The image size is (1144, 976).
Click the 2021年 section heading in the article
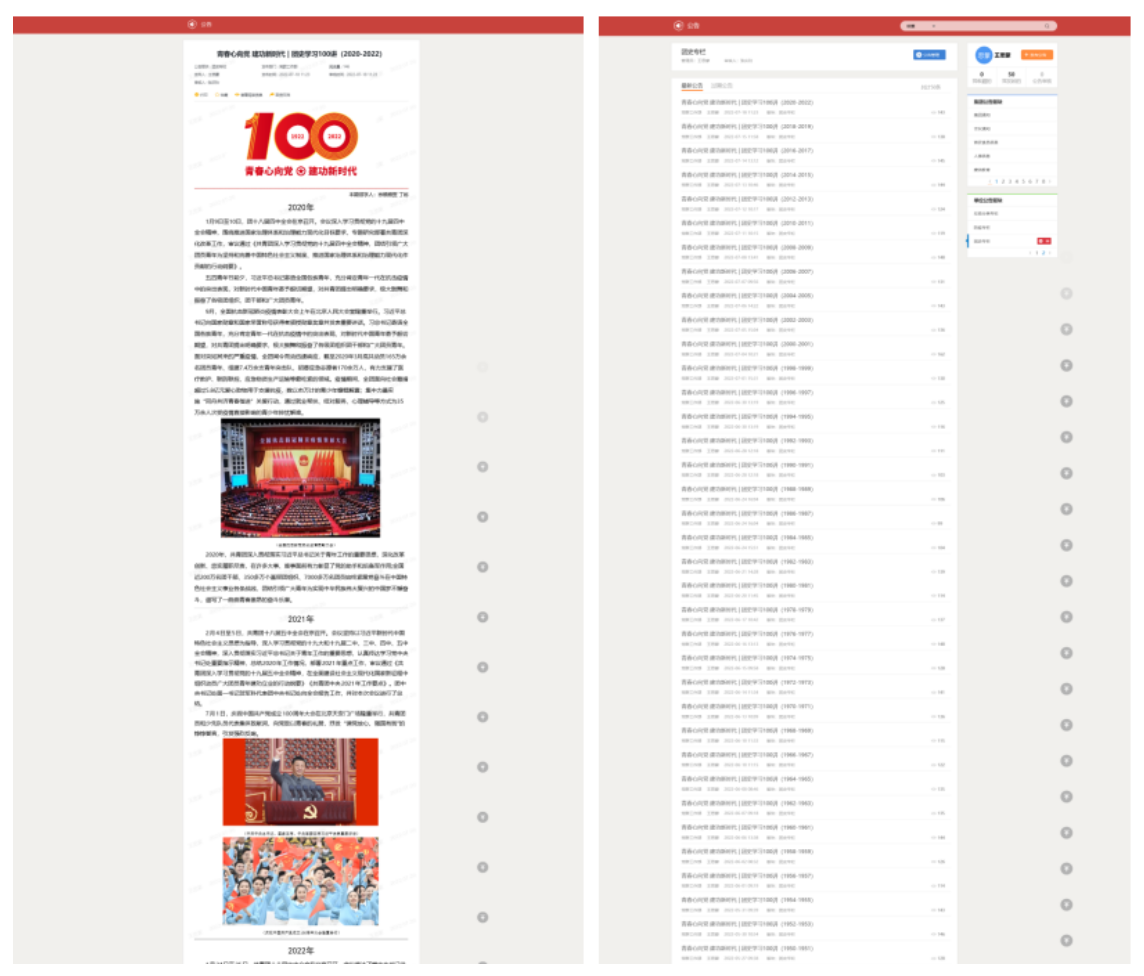click(301, 619)
